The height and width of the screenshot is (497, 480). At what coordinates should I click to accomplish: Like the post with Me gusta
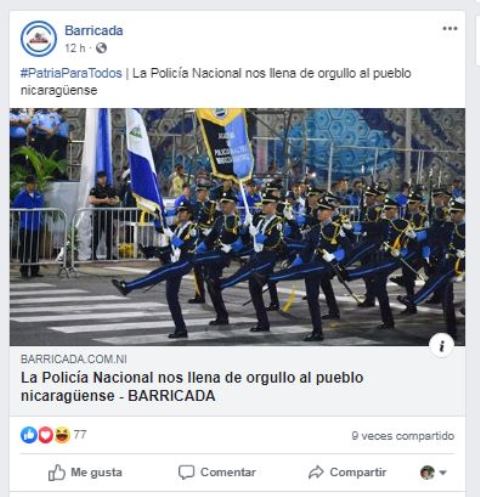(85, 472)
